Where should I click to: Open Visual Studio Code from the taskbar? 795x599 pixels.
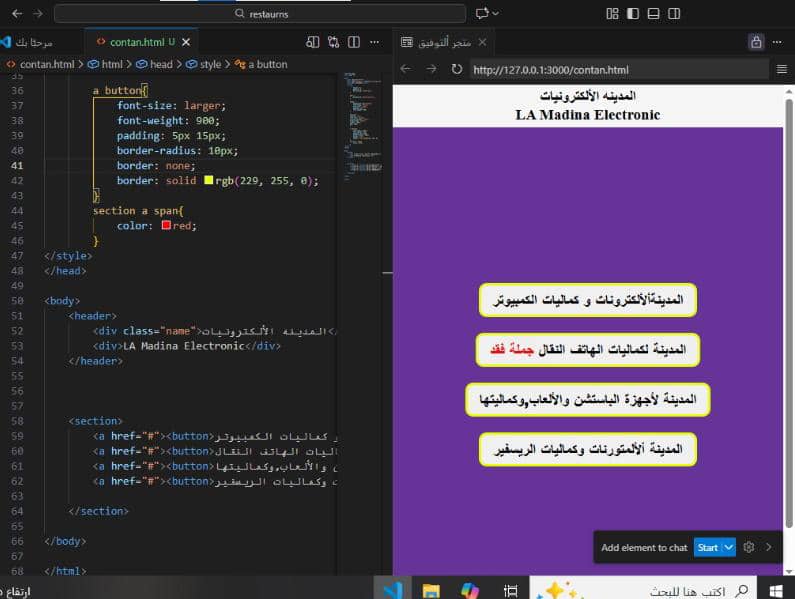coord(392,589)
